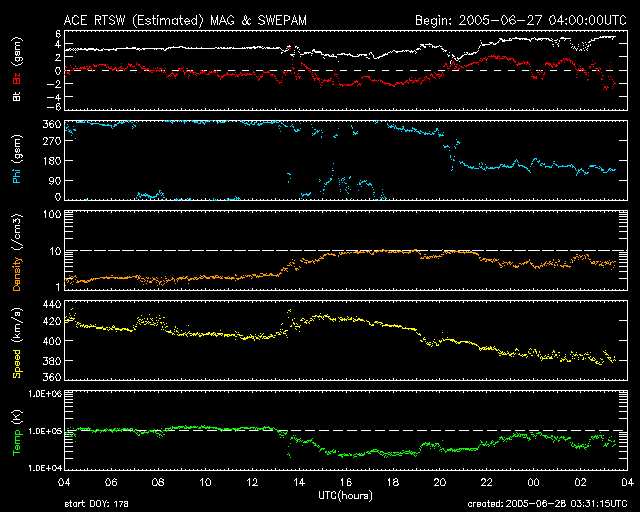Click the 100 tick label on Density axis
Screen dimensions: 640x512
[52, 214]
